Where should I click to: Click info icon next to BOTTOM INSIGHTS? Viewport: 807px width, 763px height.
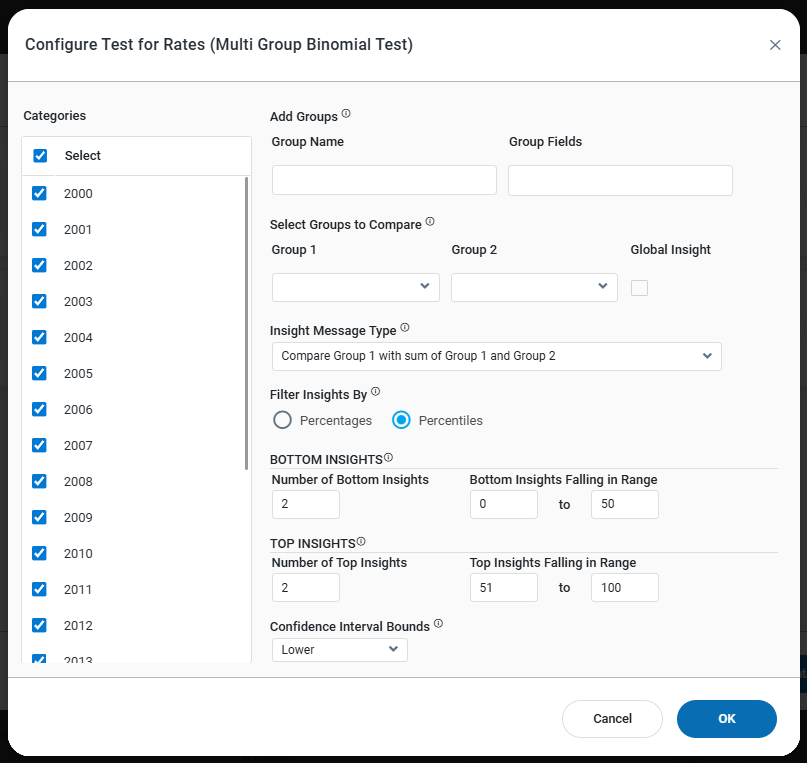click(x=388, y=457)
